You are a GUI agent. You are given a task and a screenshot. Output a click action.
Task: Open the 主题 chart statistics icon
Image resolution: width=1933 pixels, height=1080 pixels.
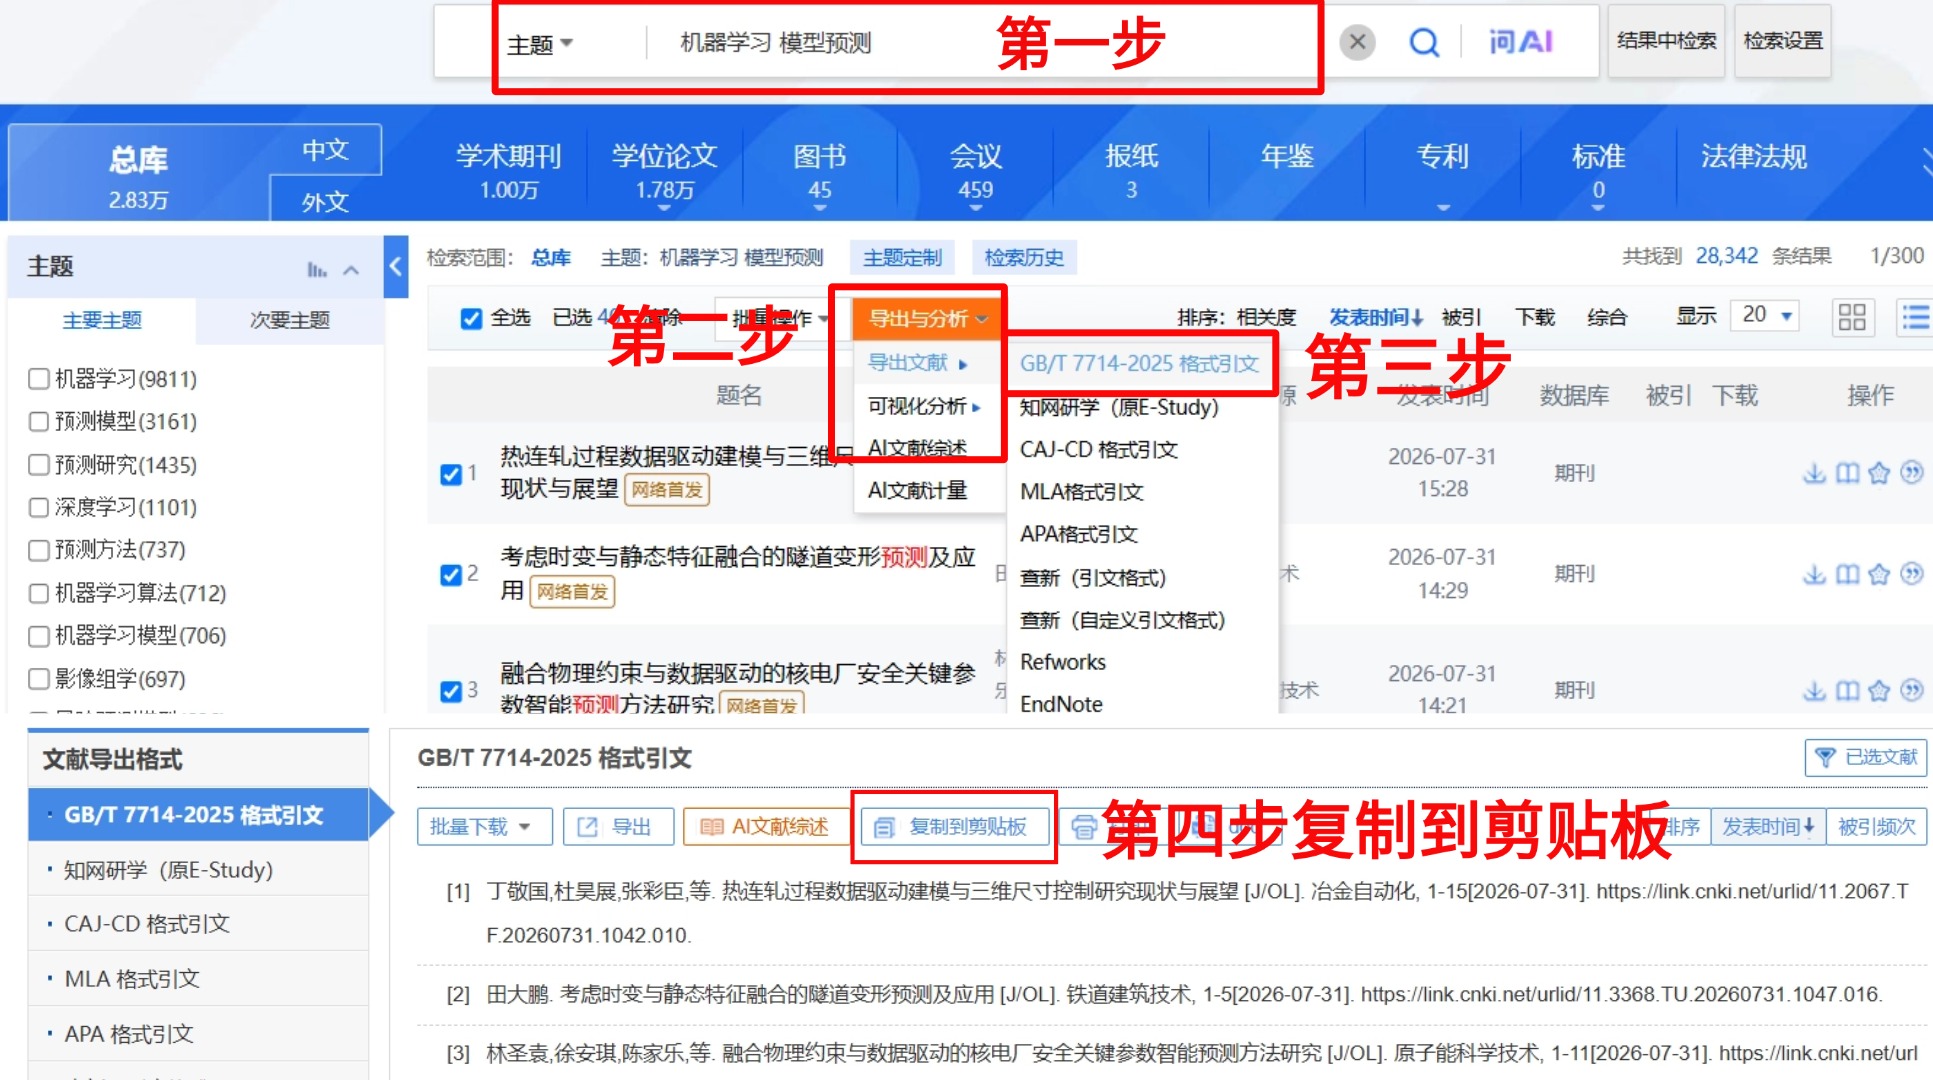tap(317, 269)
